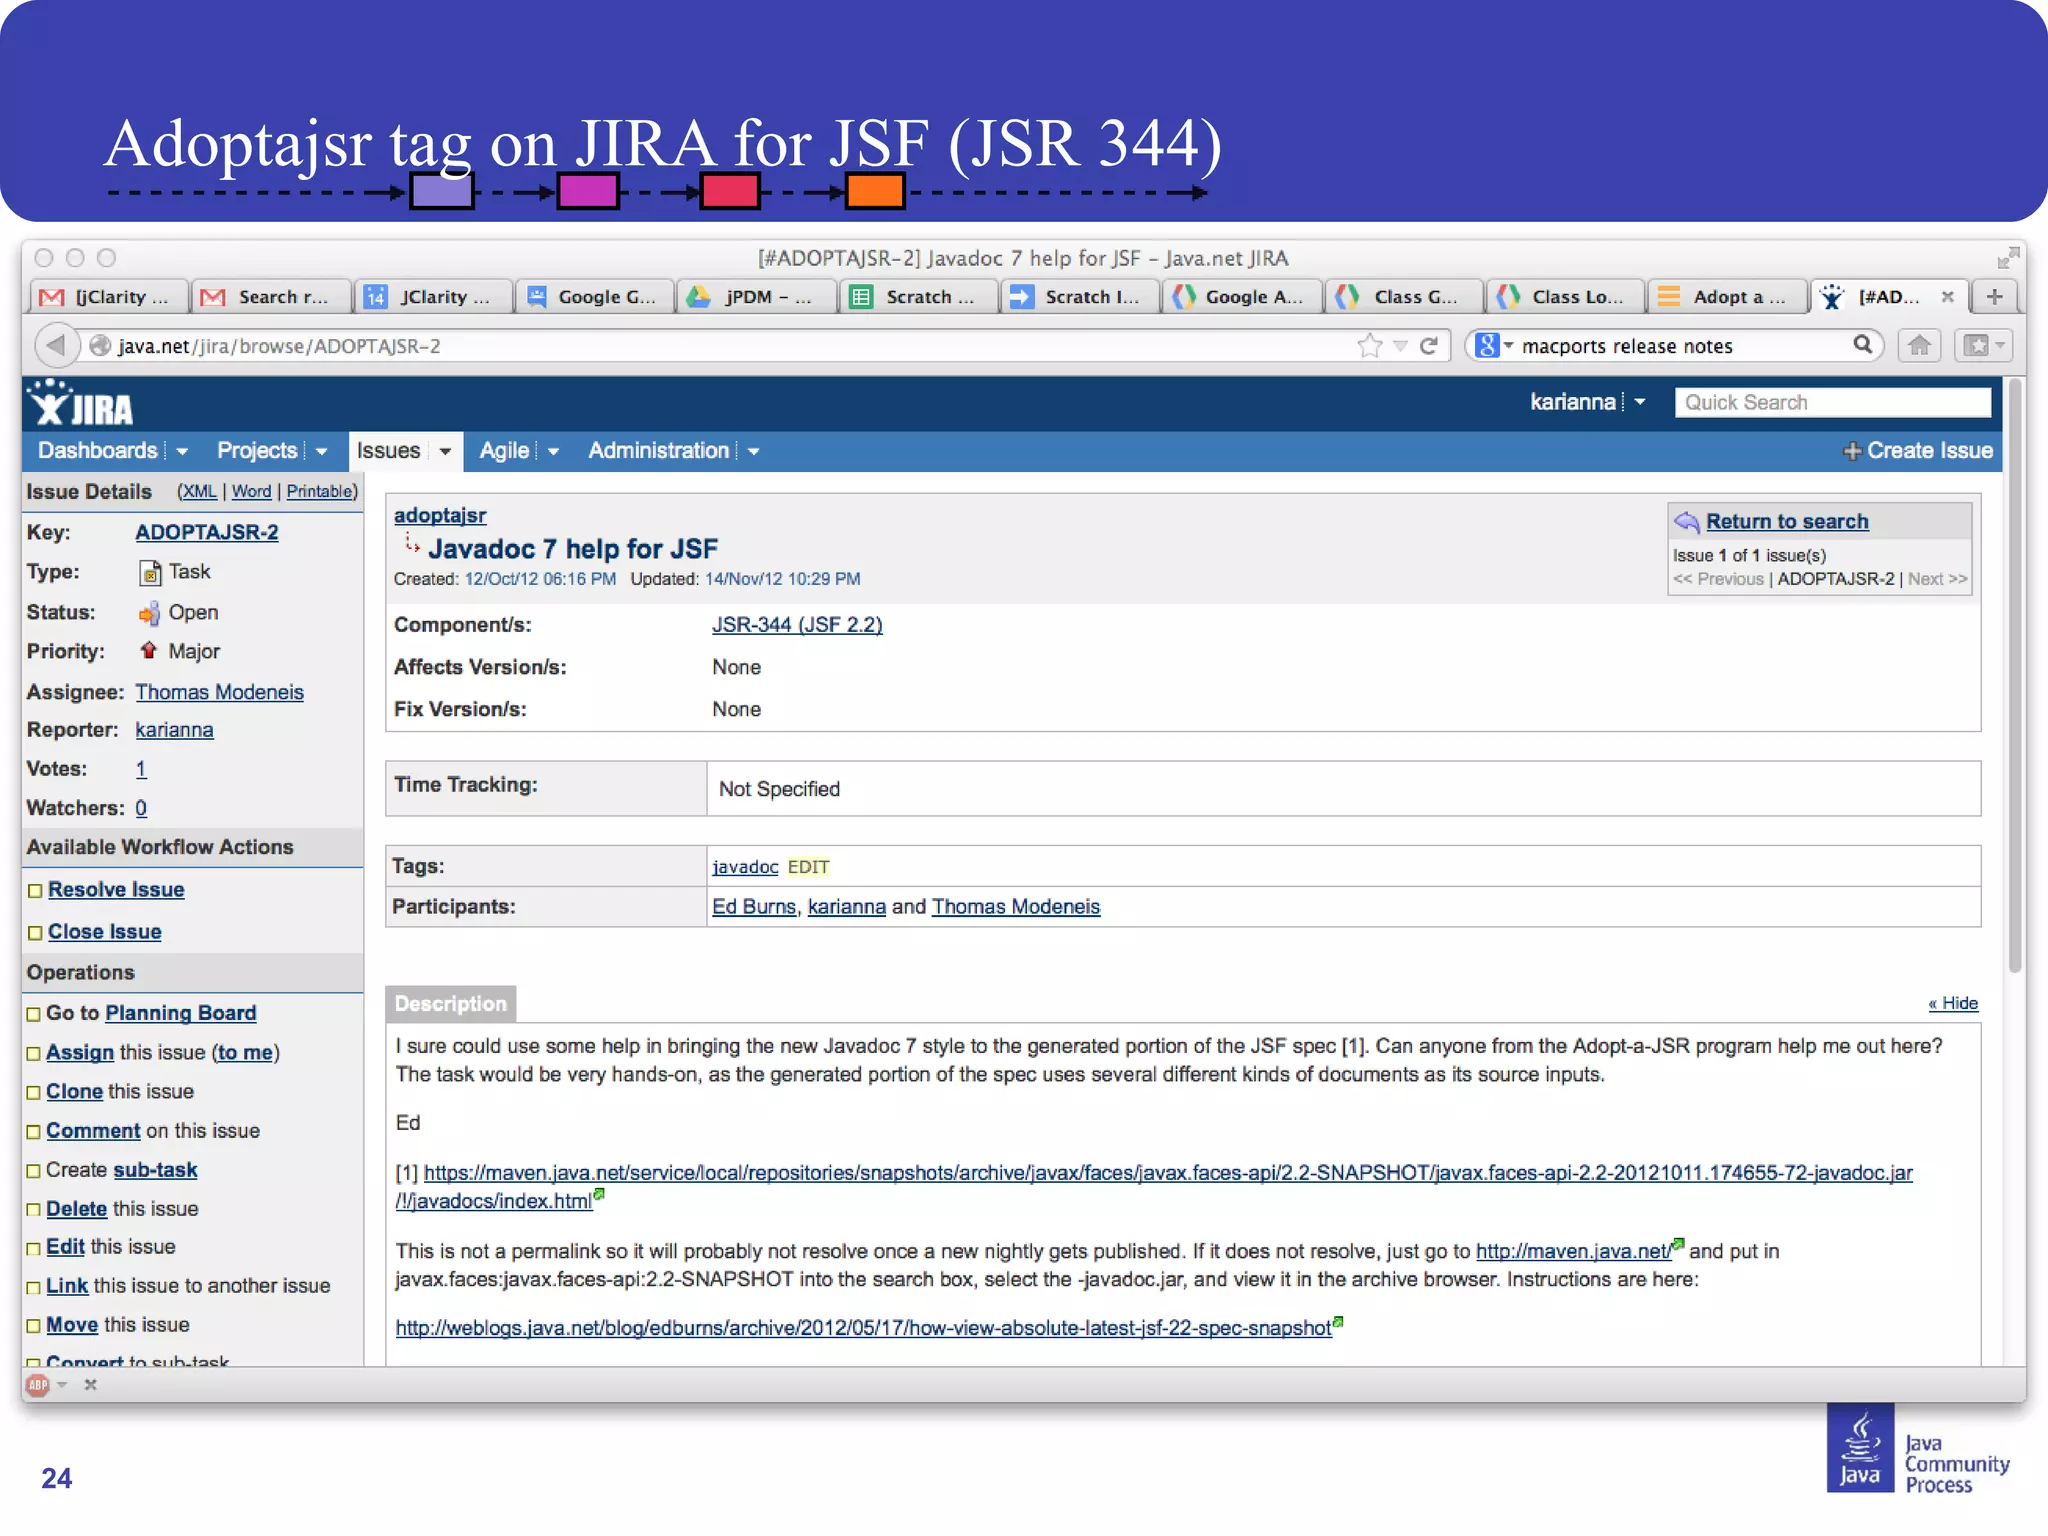
Task: Open the Dashboards menu
Action: click(x=98, y=451)
